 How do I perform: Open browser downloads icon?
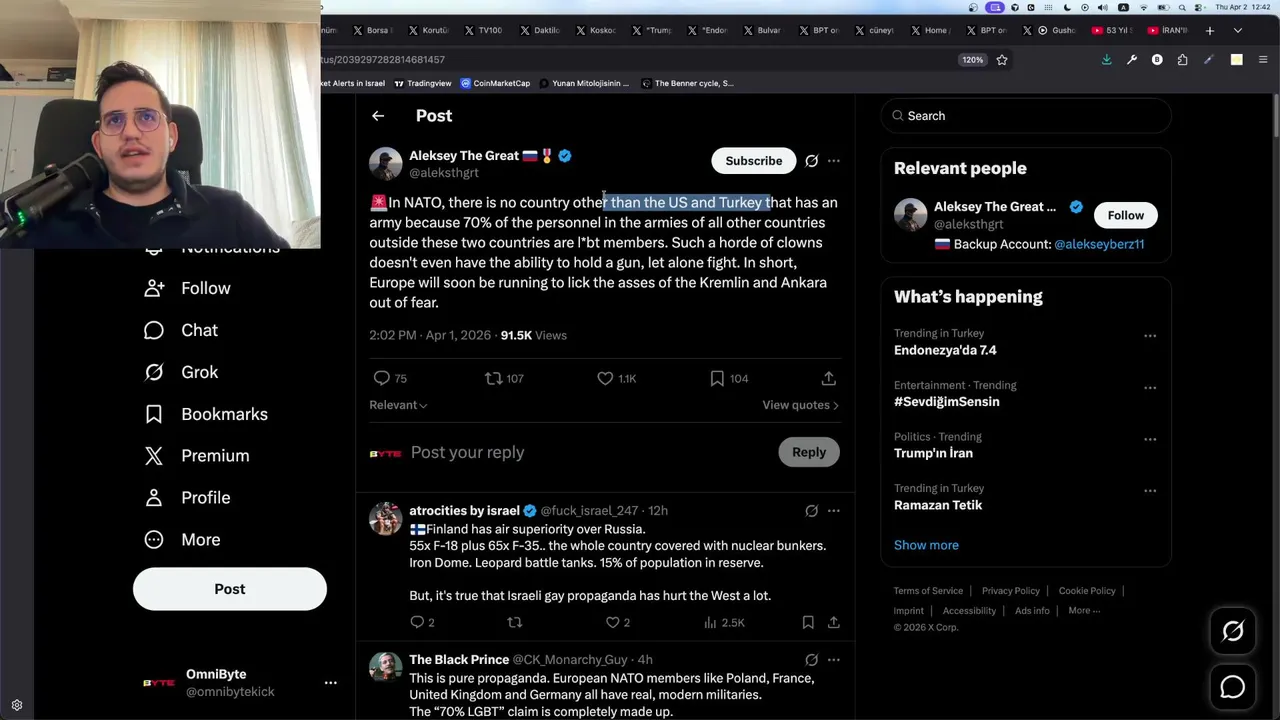pos(1107,60)
